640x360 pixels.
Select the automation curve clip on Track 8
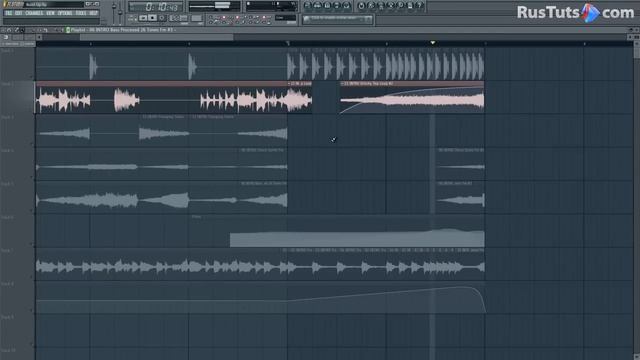click(261, 299)
